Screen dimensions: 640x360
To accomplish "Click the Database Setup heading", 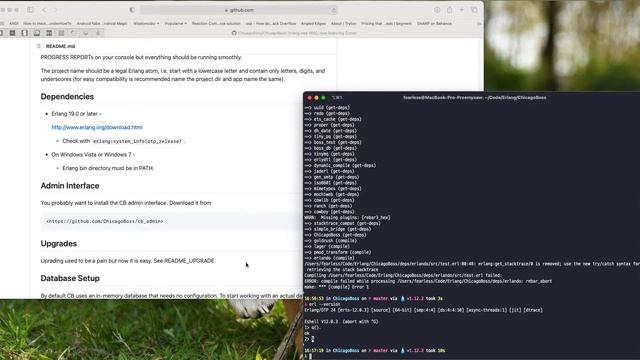I will click(70, 278).
